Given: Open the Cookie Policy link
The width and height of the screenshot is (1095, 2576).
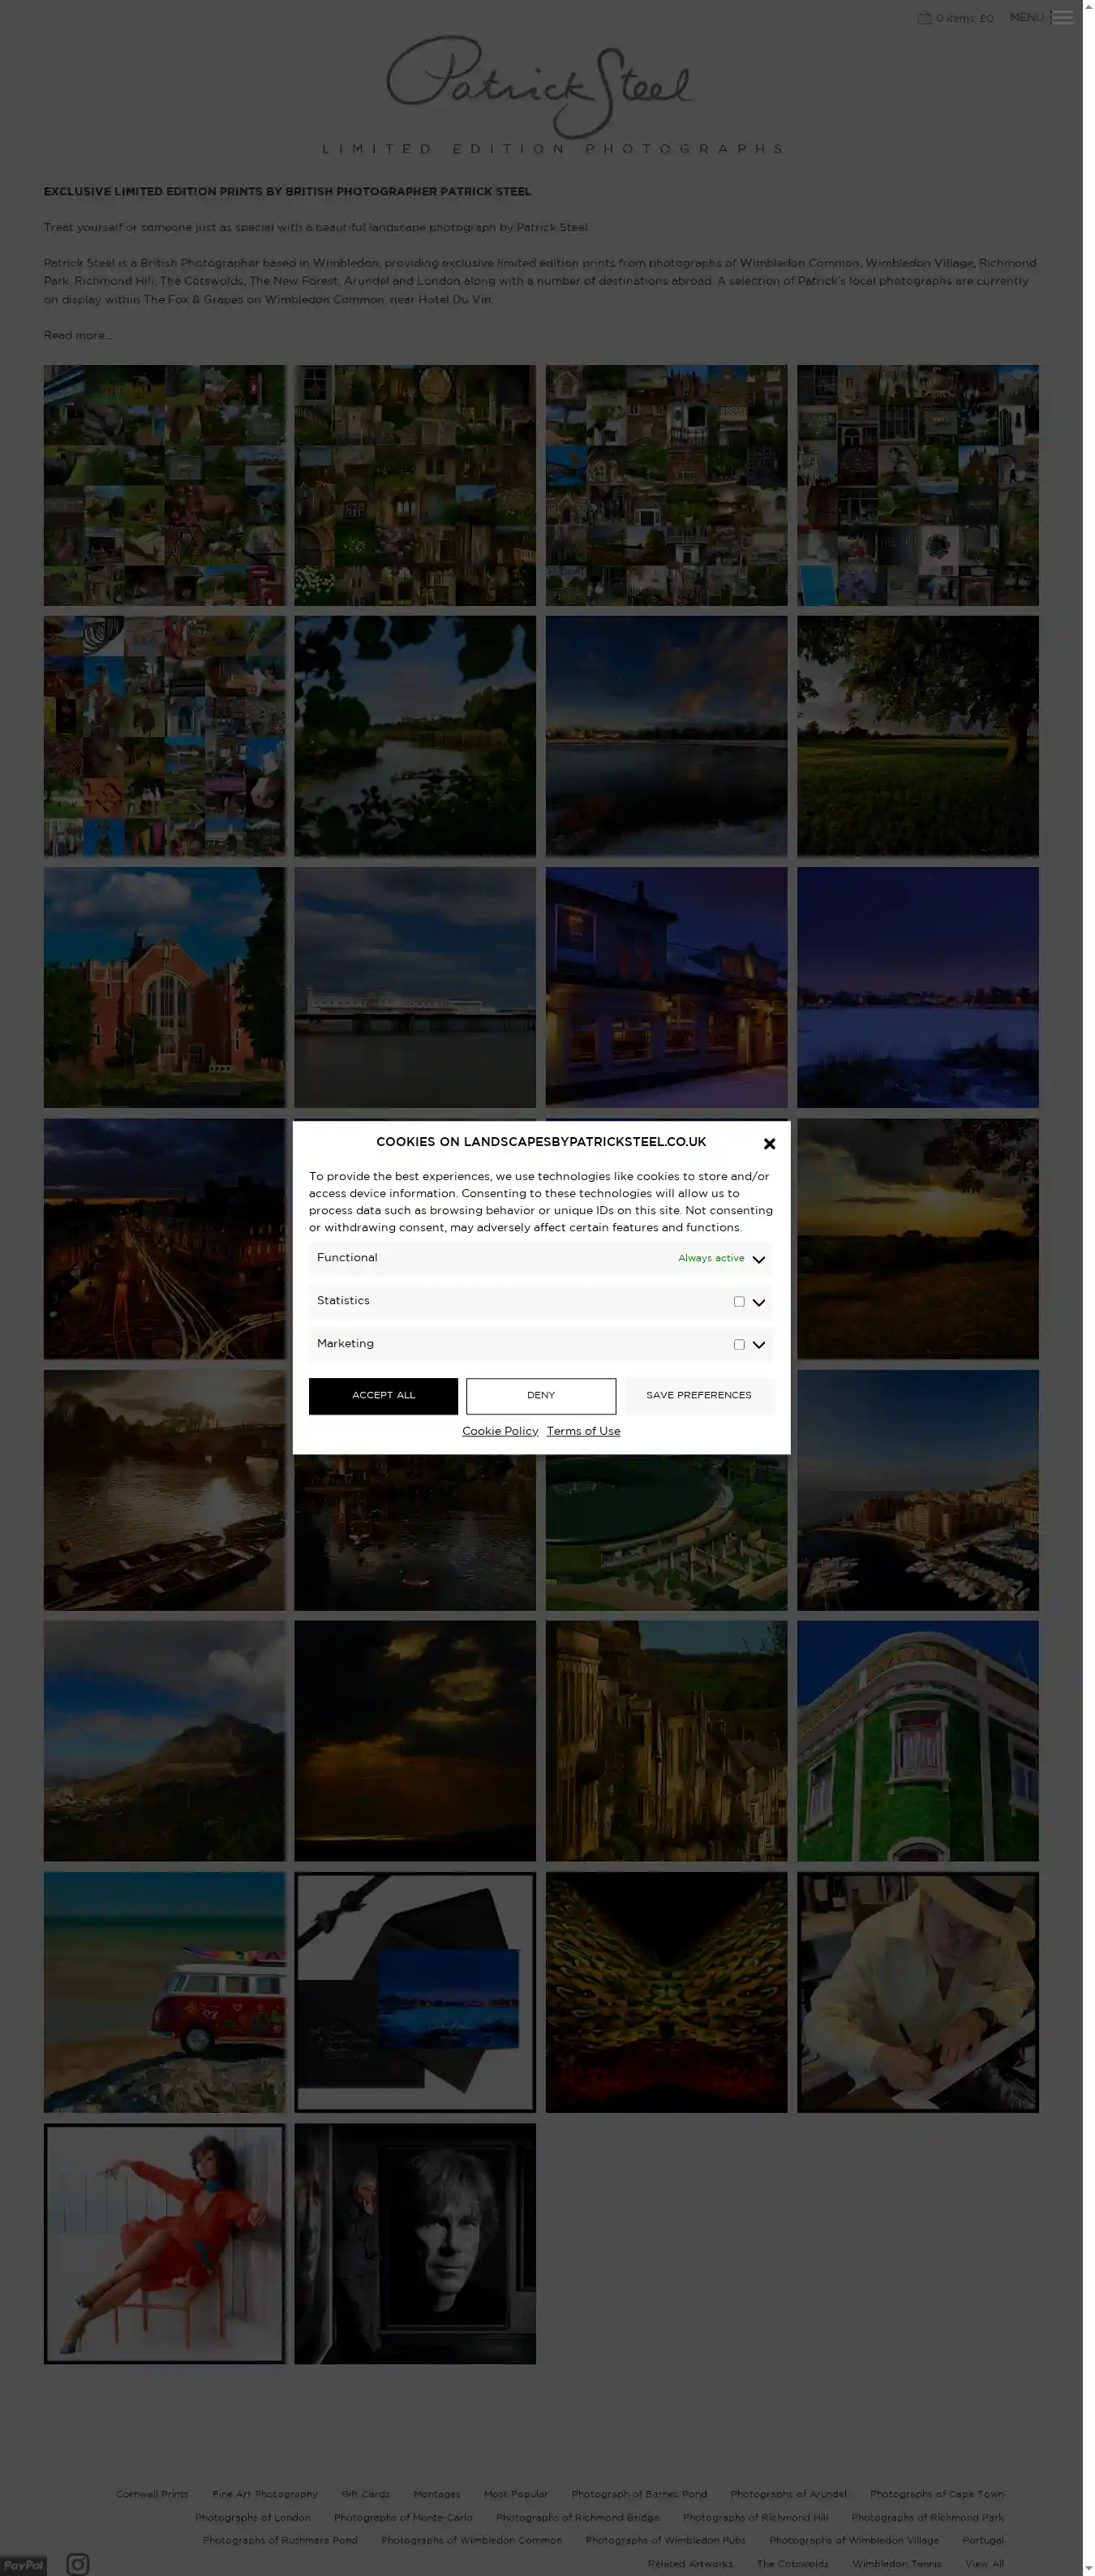Looking at the screenshot, I should tap(500, 1432).
